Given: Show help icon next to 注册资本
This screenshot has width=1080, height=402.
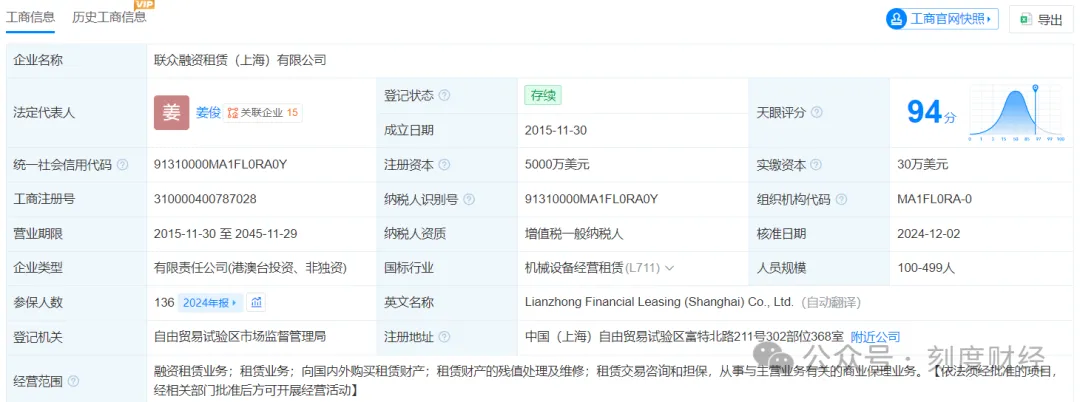Looking at the screenshot, I should tap(444, 165).
